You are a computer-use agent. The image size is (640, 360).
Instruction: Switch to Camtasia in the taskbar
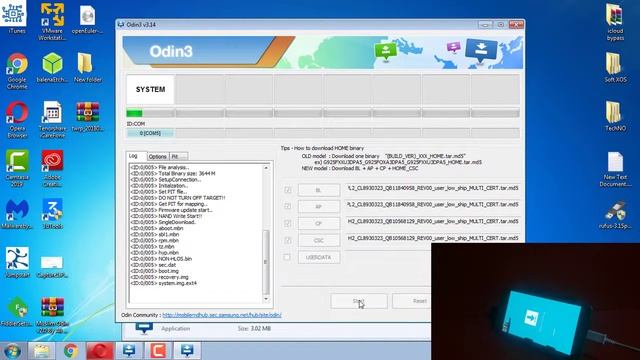[x=158, y=351]
